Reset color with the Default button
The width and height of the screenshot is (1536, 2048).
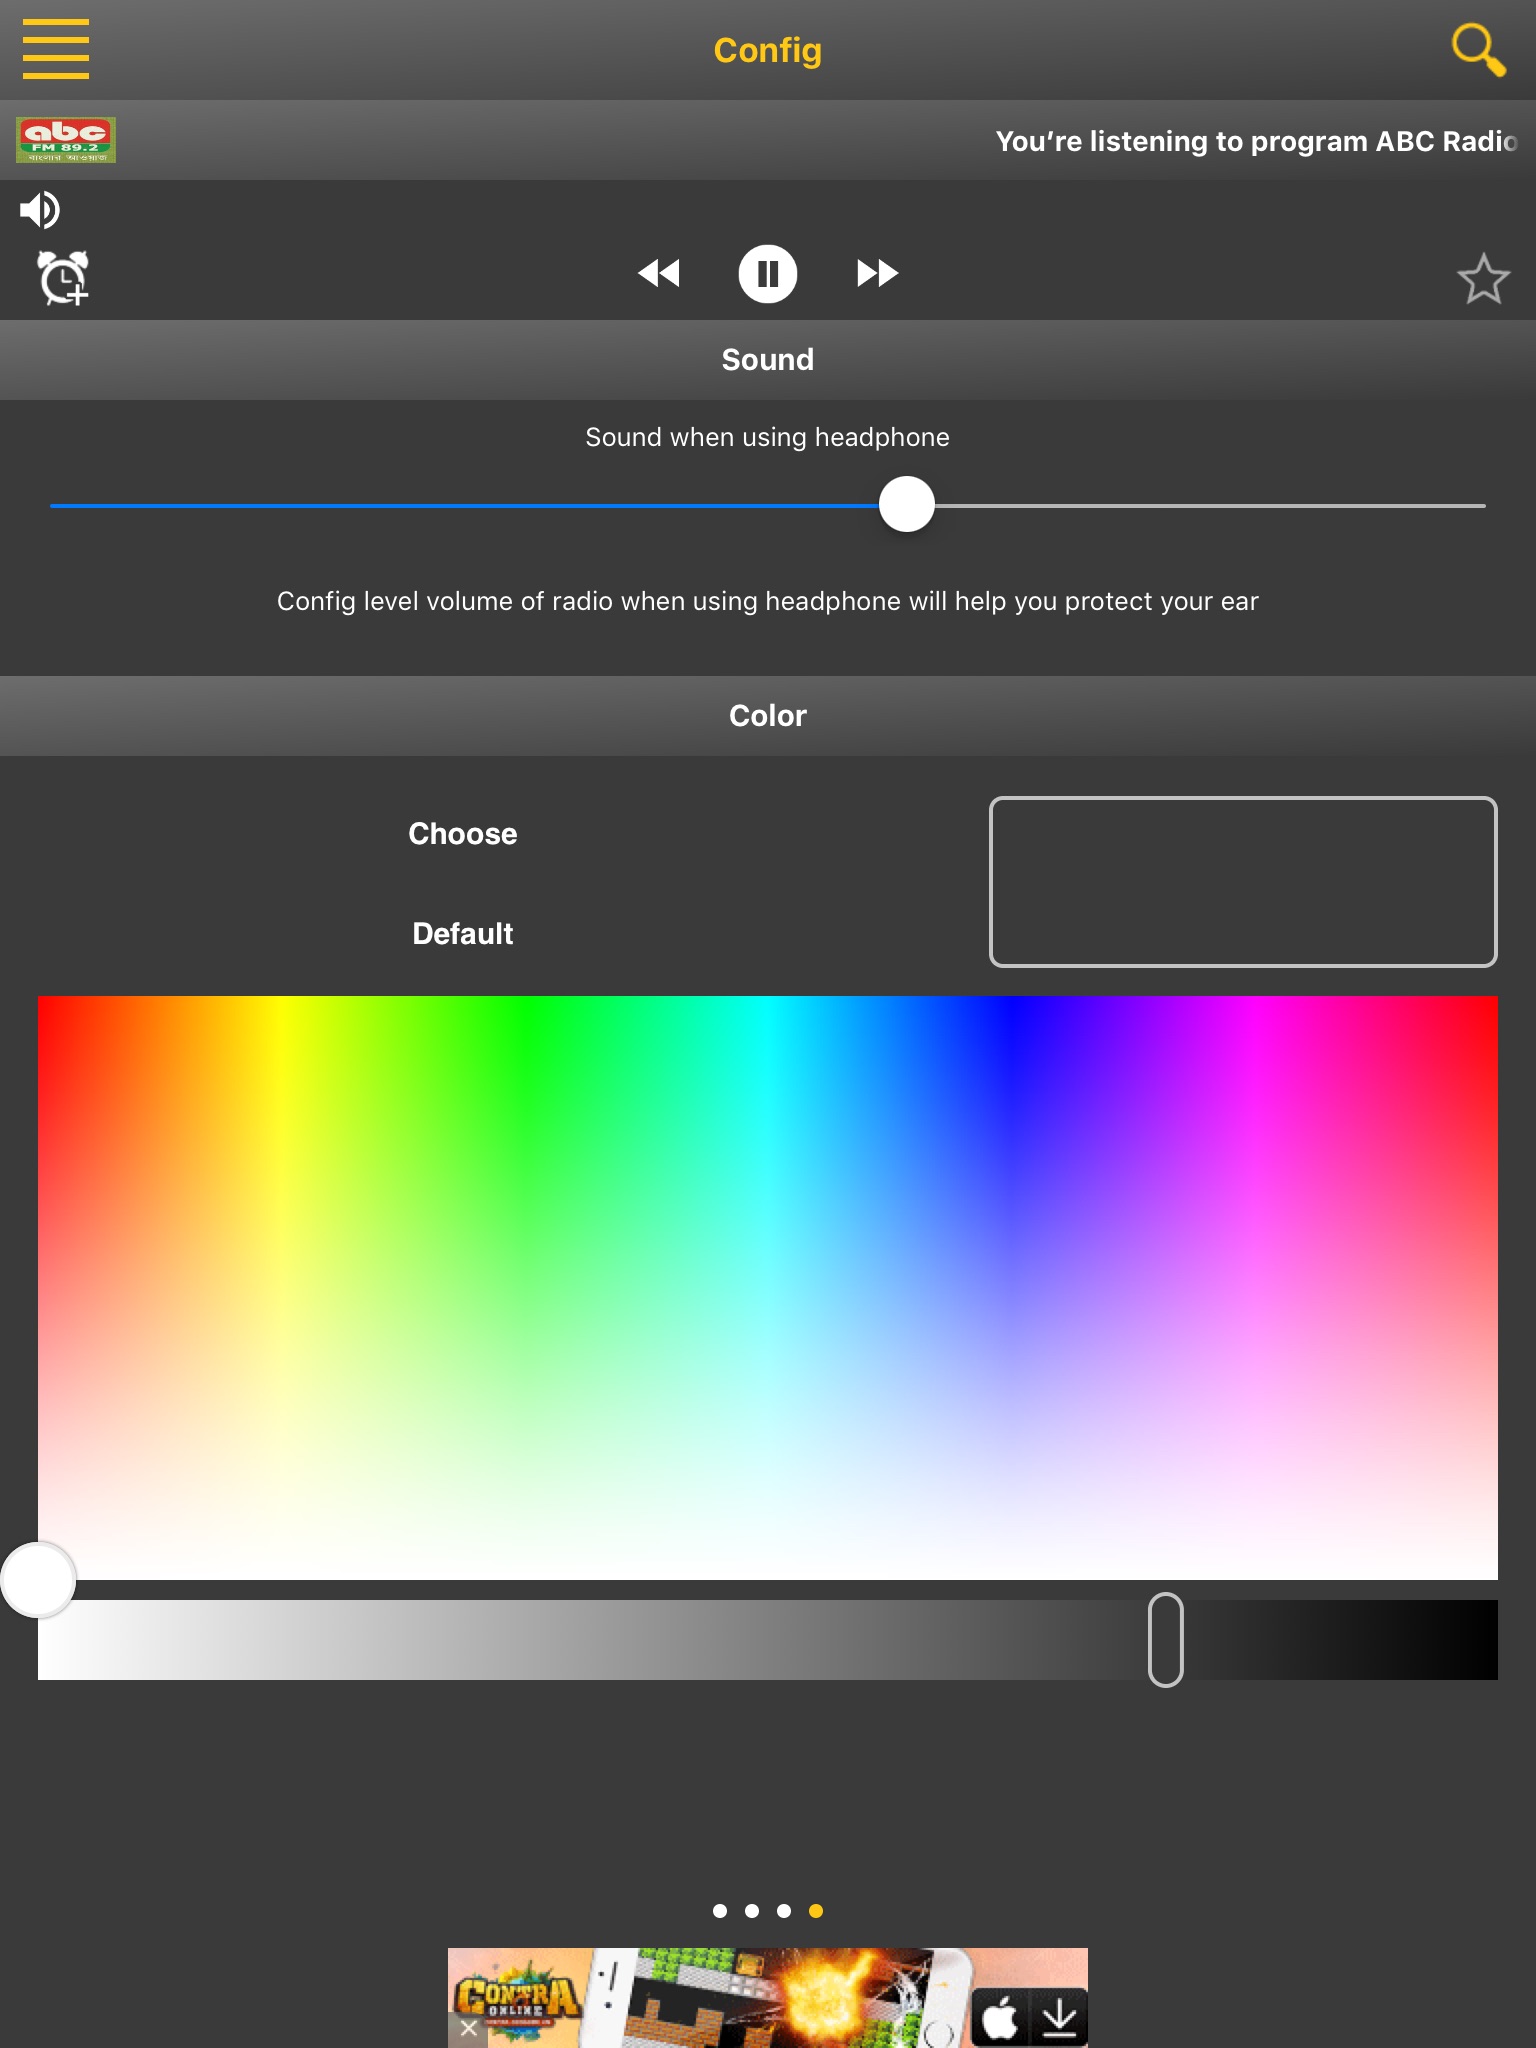[x=462, y=933]
